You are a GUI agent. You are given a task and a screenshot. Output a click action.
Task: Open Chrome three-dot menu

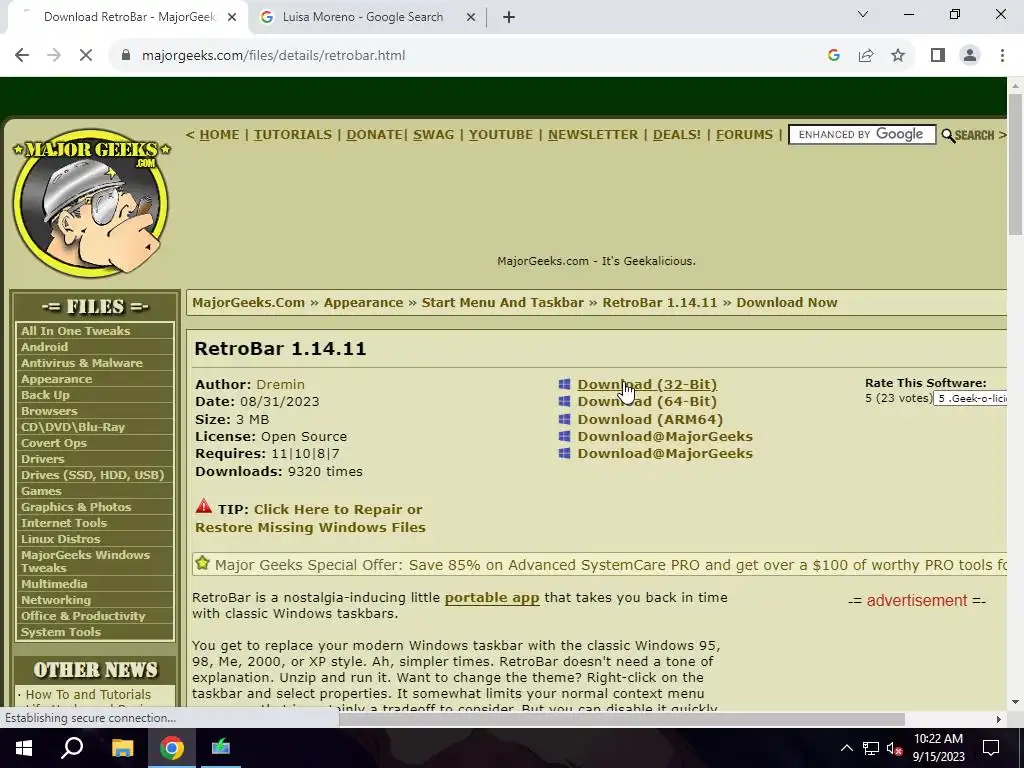(1002, 56)
